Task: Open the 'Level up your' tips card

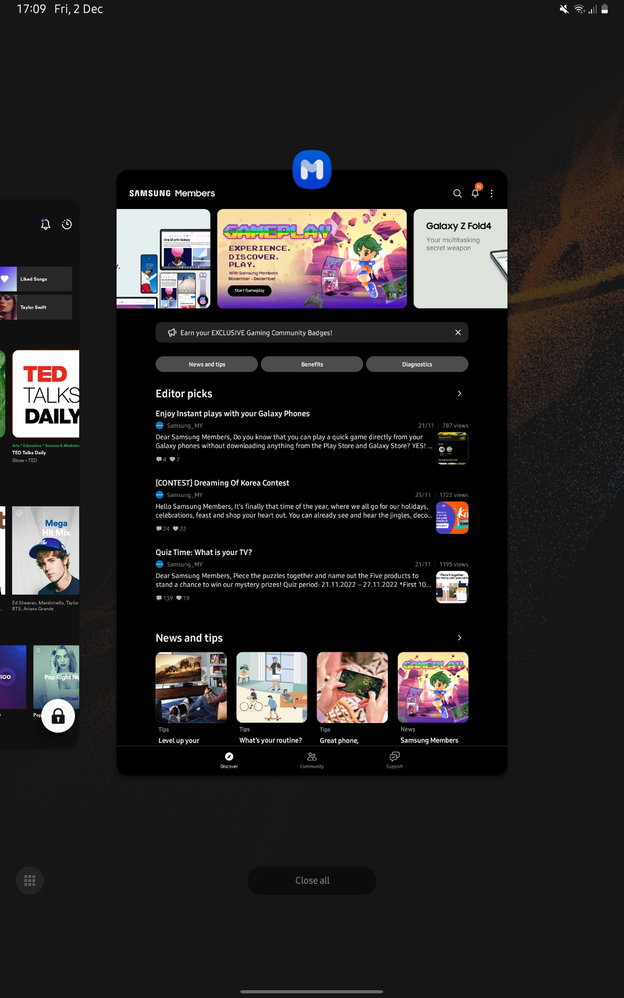Action: click(191, 698)
